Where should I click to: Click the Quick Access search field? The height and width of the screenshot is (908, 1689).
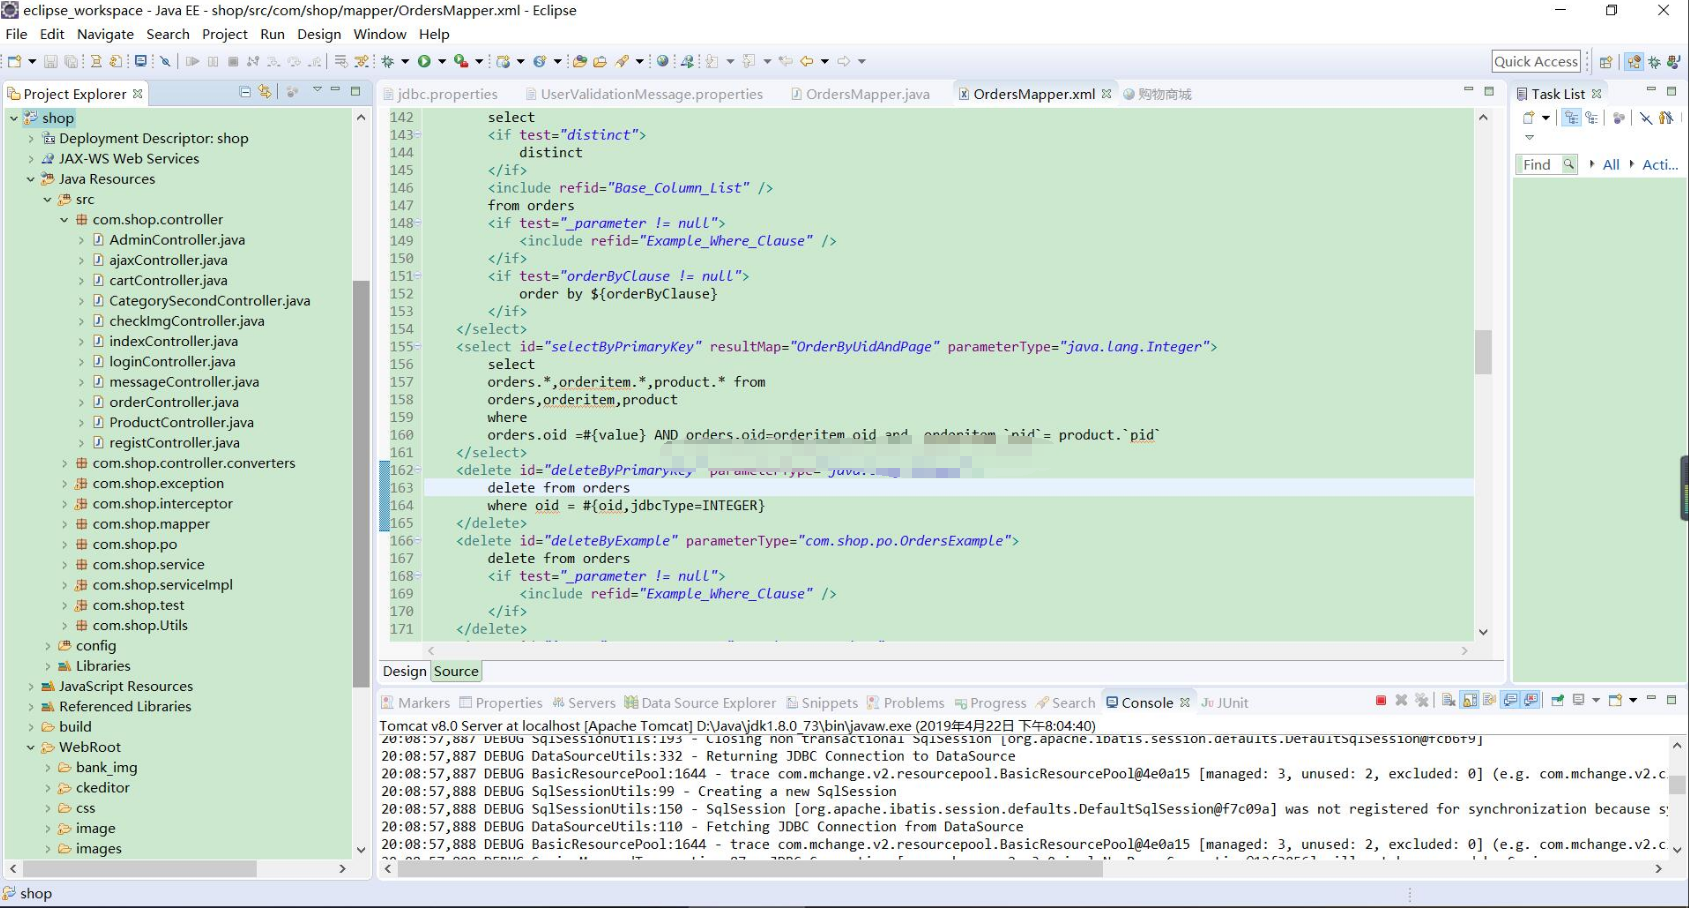[x=1536, y=61]
